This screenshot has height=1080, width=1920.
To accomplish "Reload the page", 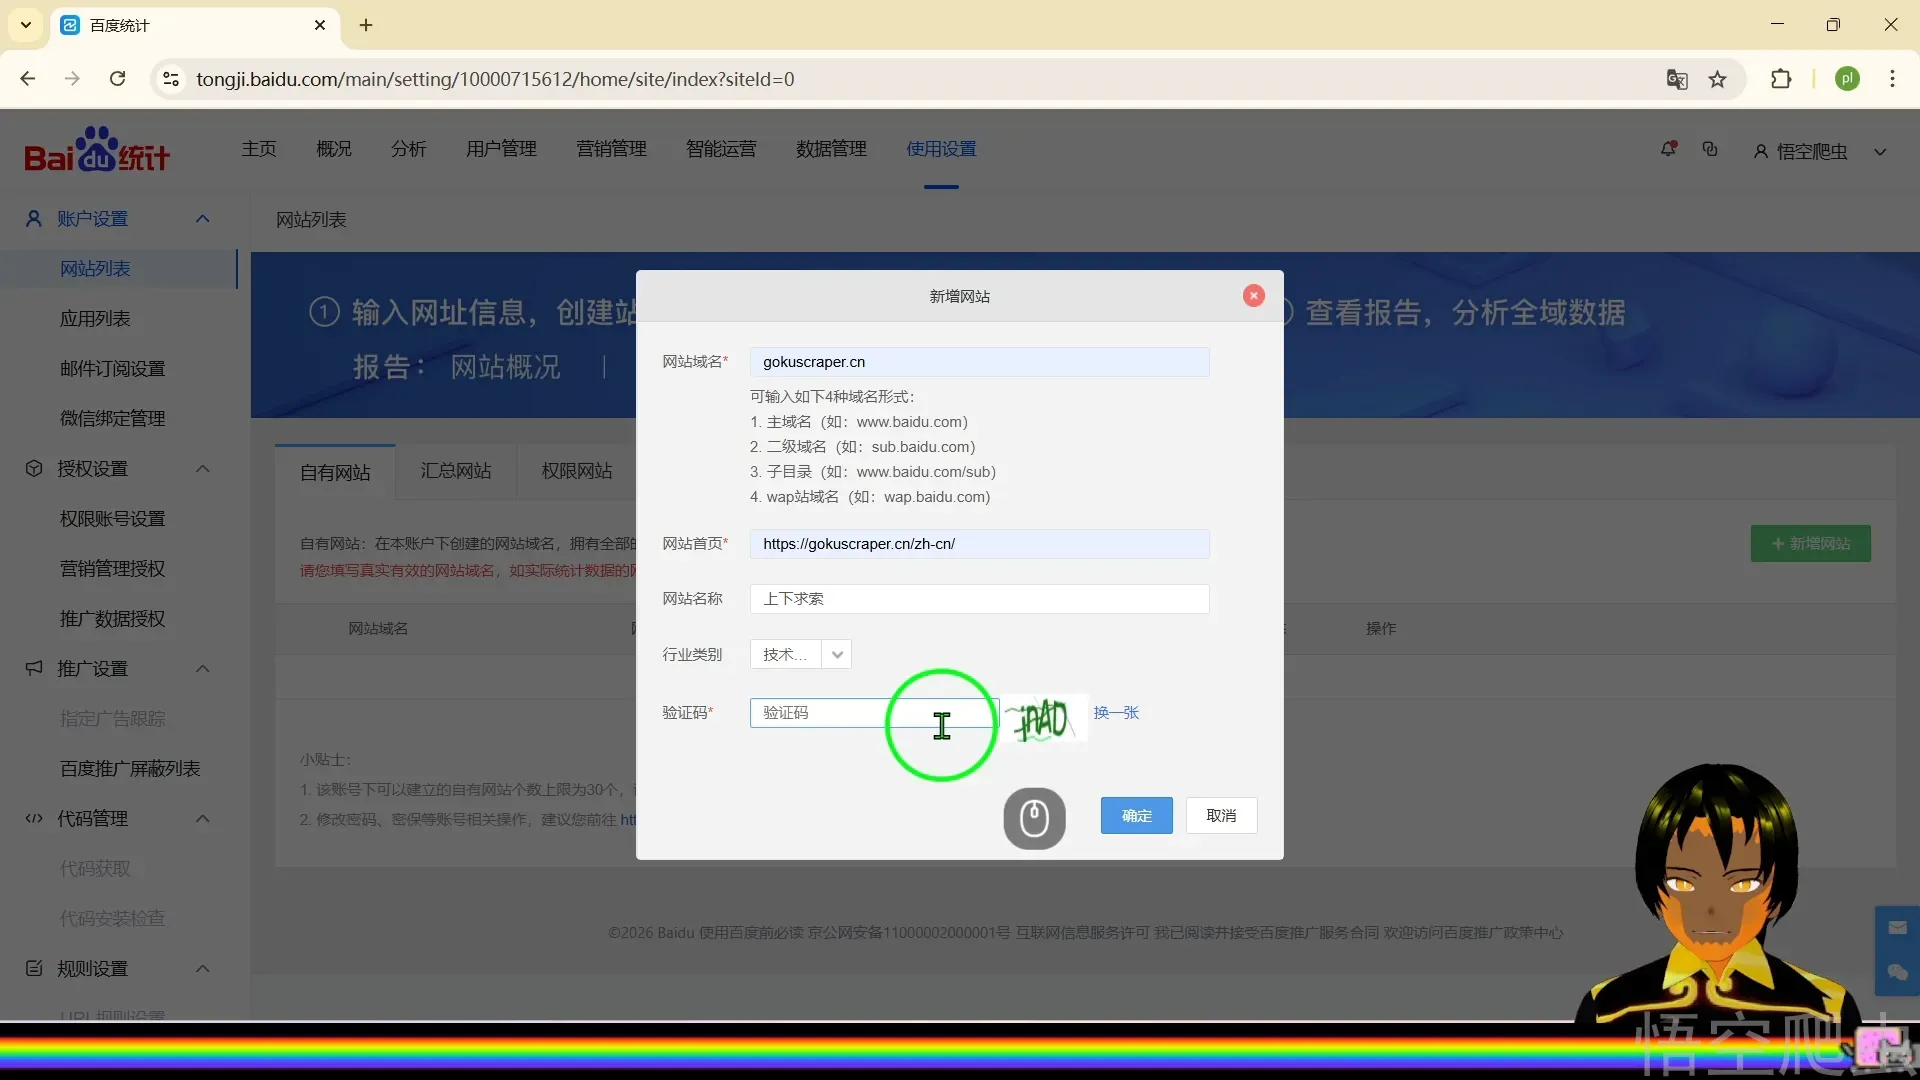I will (118, 79).
